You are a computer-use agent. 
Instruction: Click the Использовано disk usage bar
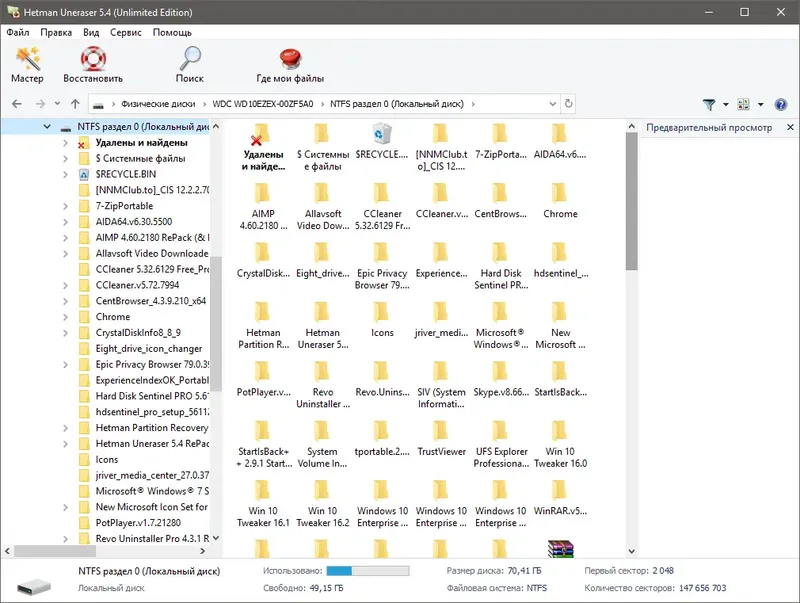tap(367, 571)
